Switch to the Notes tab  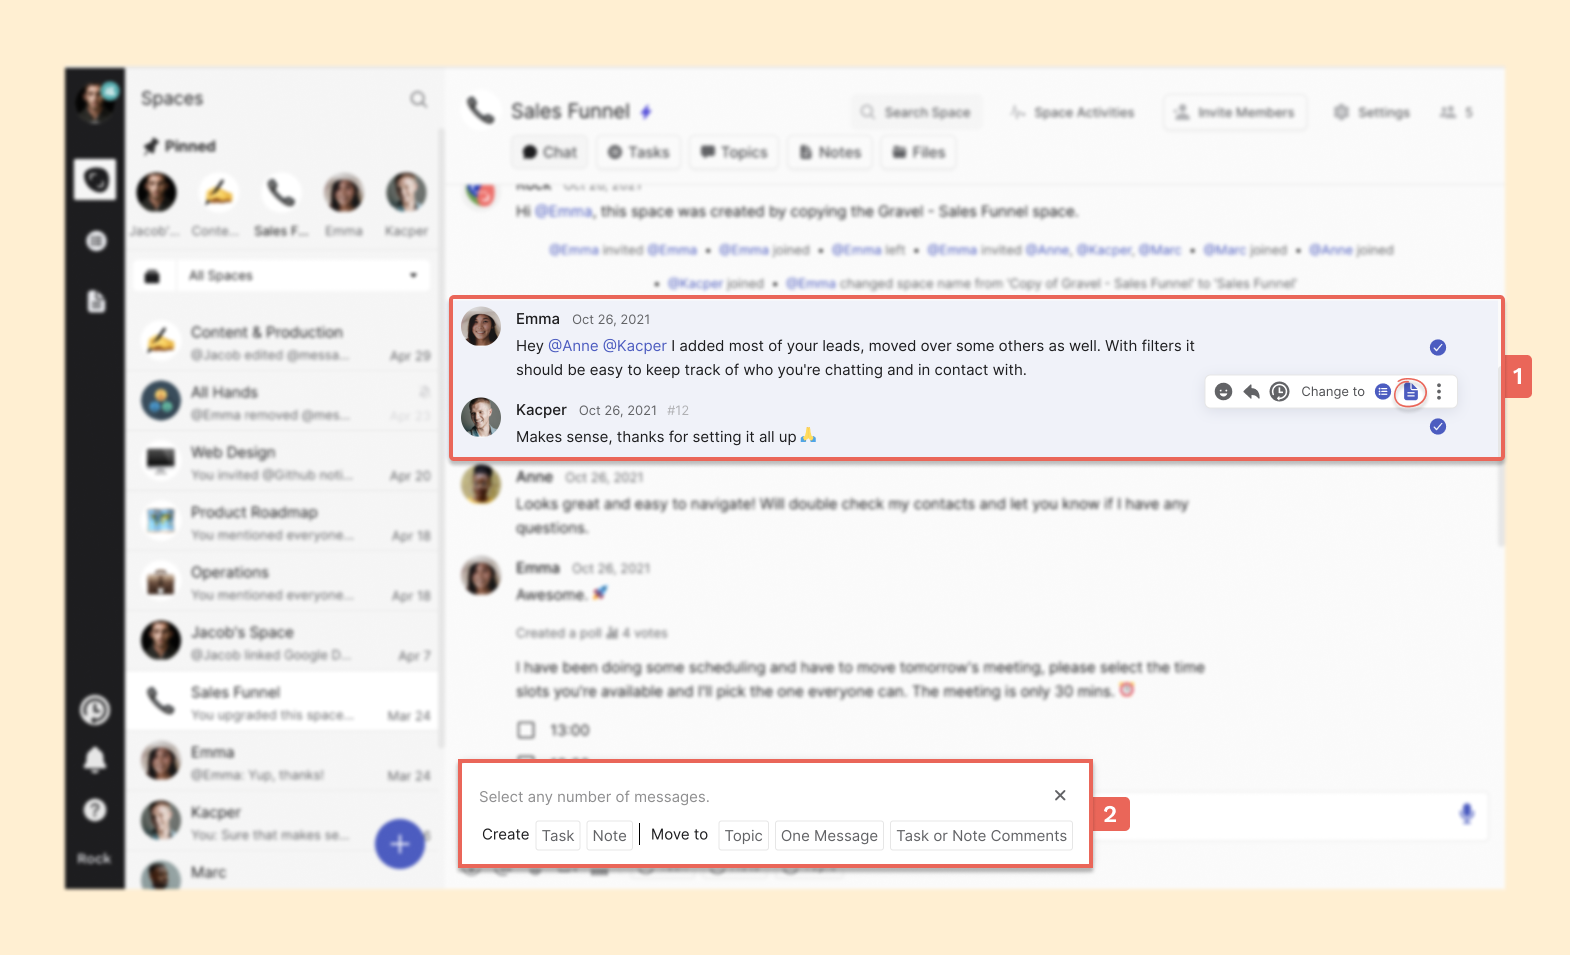point(830,152)
